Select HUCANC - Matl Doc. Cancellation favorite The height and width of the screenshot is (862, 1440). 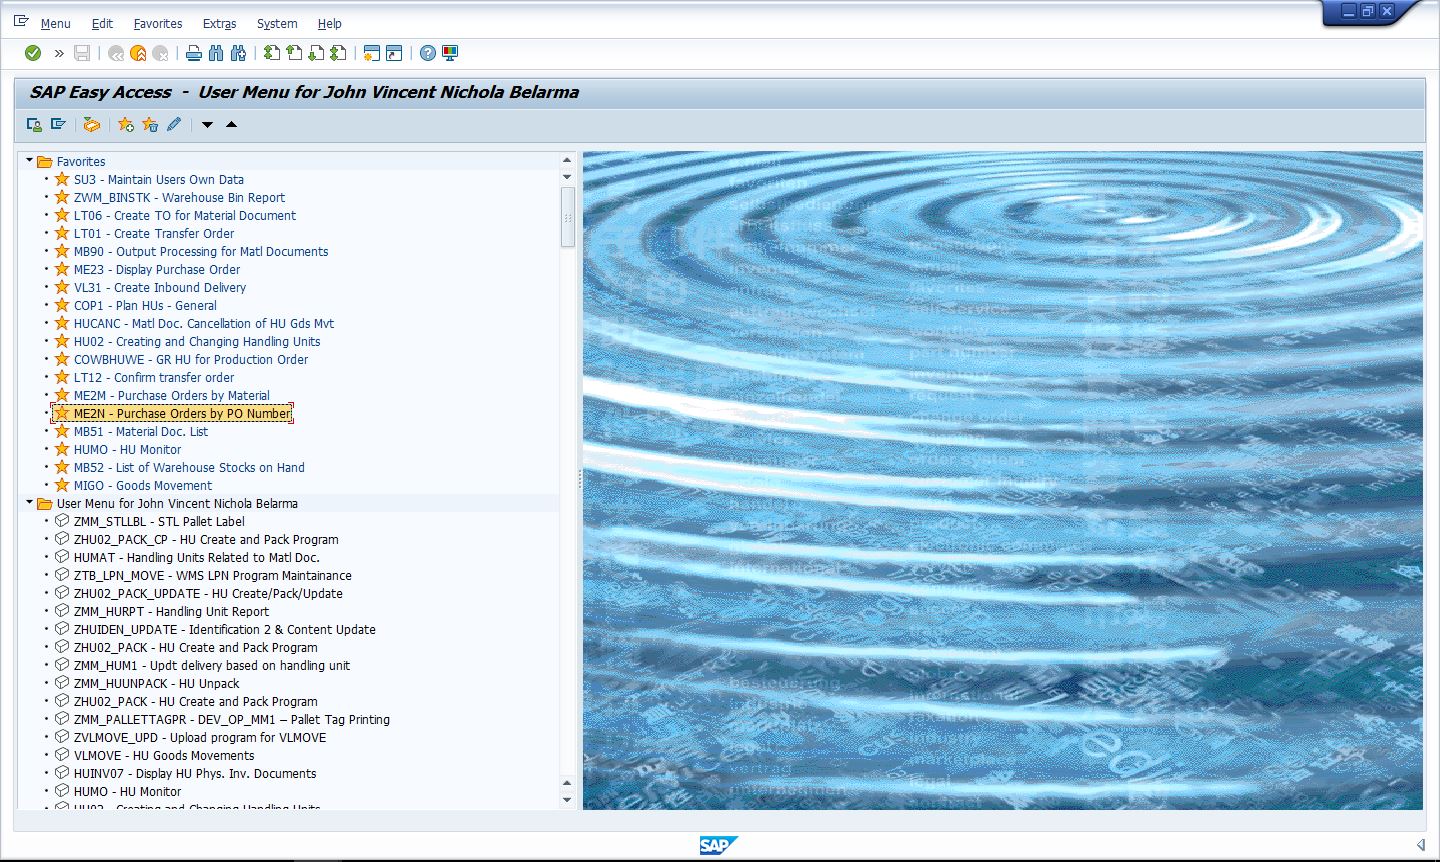pyautogui.click(x=204, y=324)
